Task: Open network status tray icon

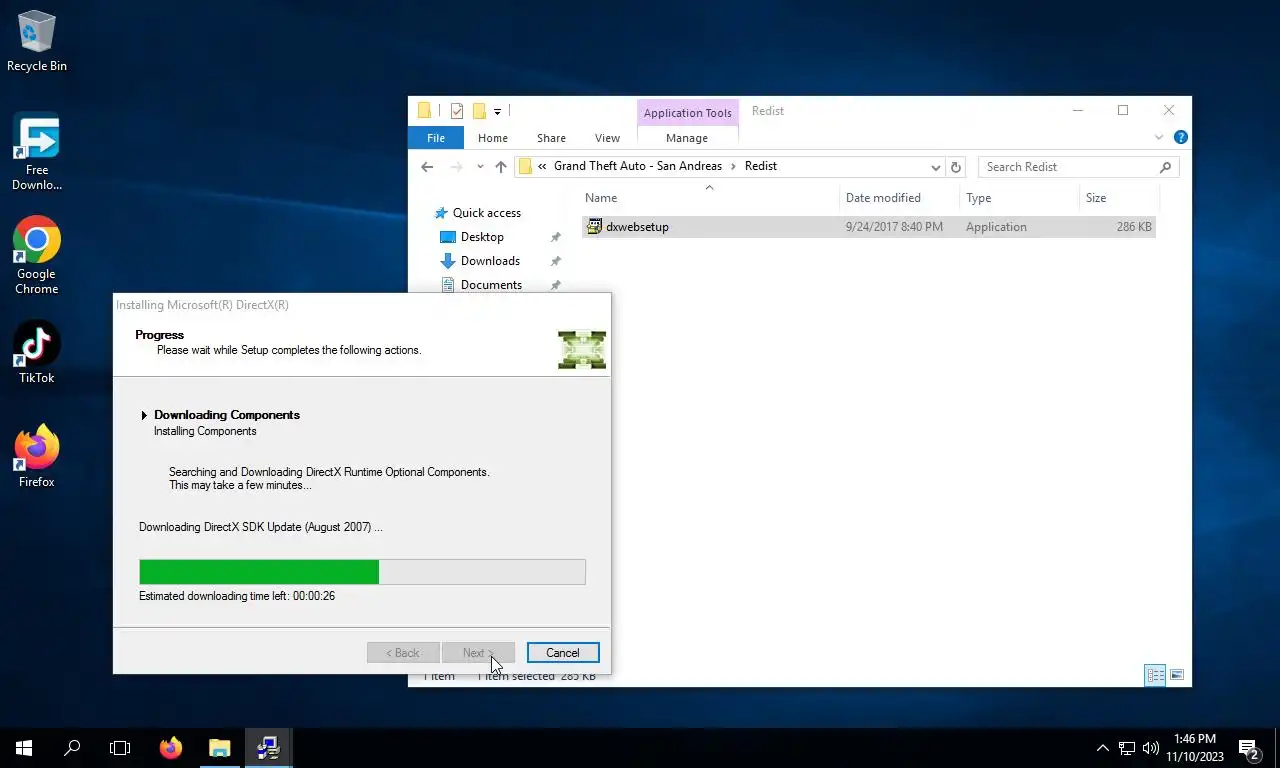Action: click(x=1127, y=747)
